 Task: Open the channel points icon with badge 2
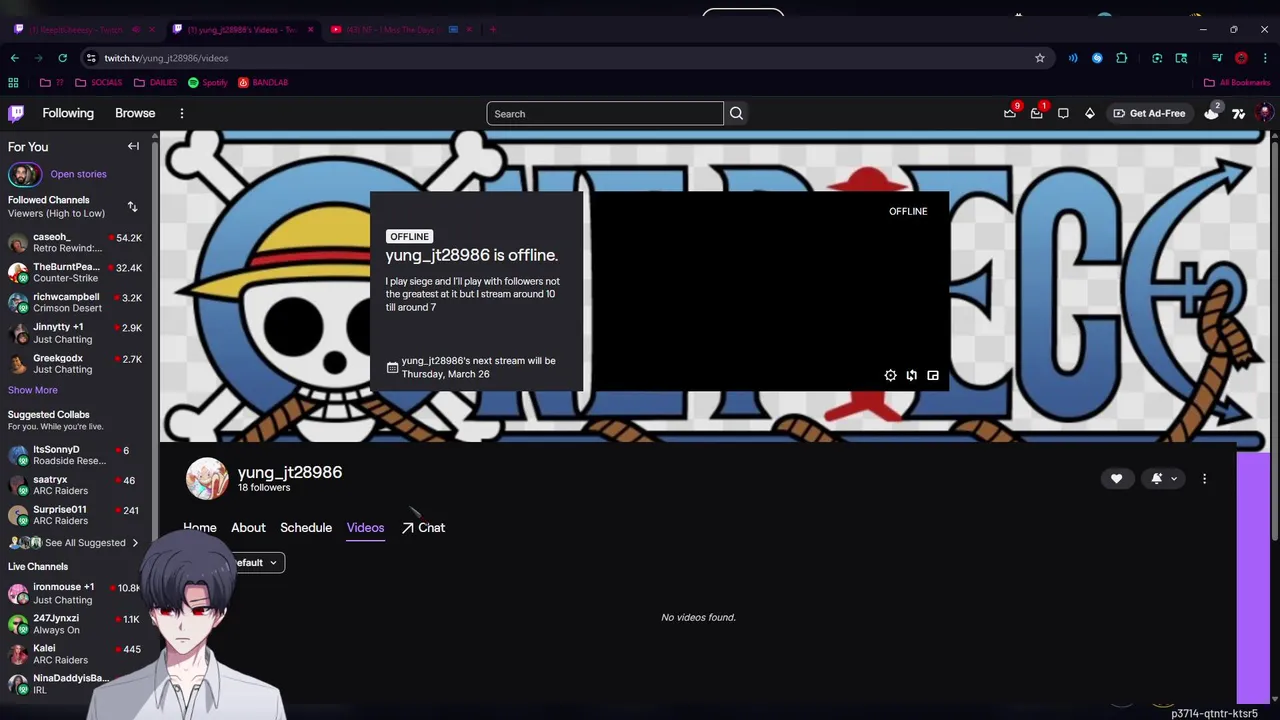1212,113
